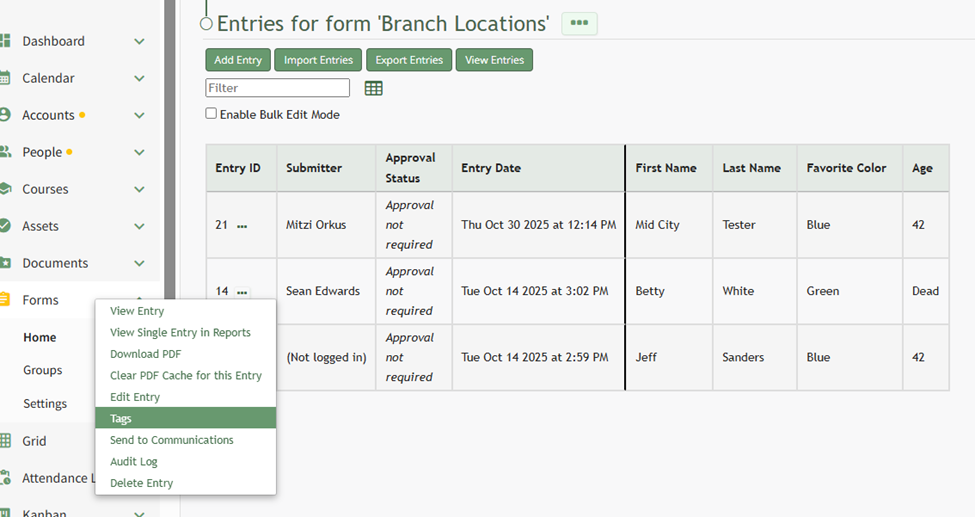
Task: Select Tags from the context menu
Action: tap(121, 419)
